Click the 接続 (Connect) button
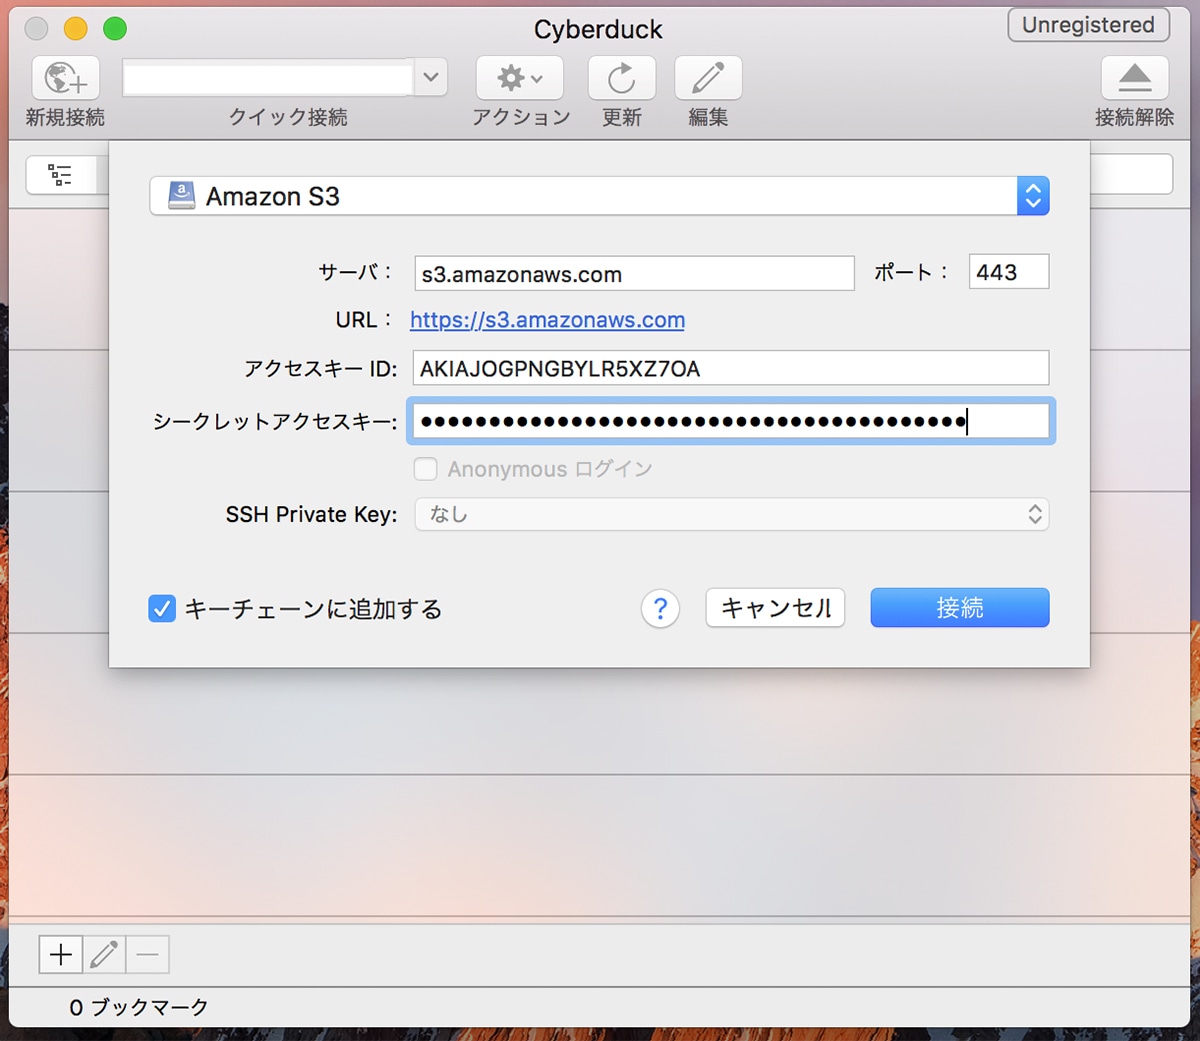Screen dimensions: 1200x1041 pos(960,608)
